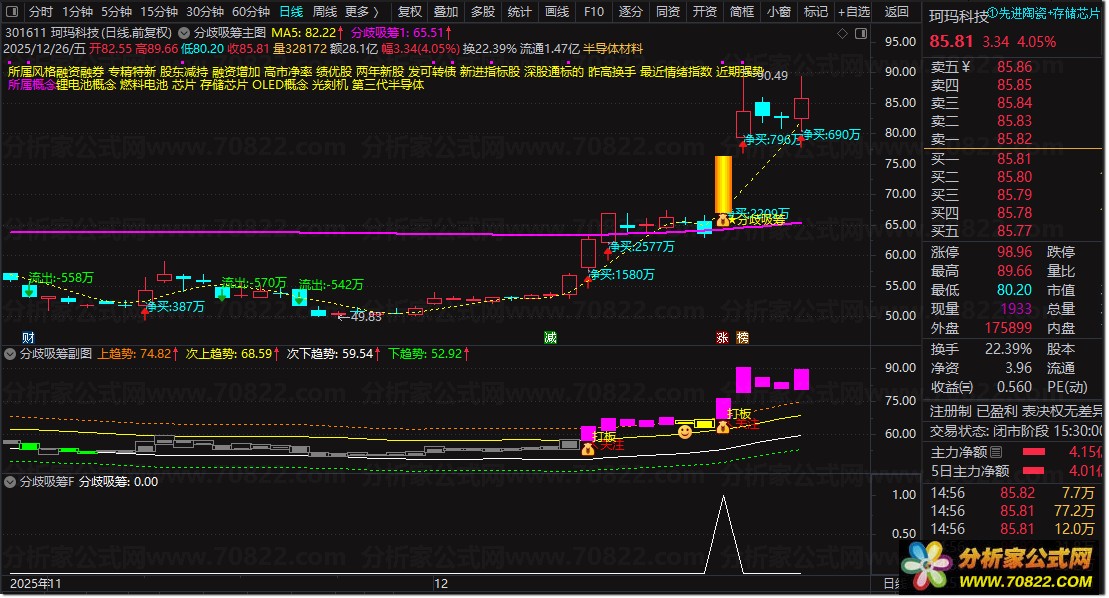Open the 统计 statistics tool

click(x=520, y=11)
